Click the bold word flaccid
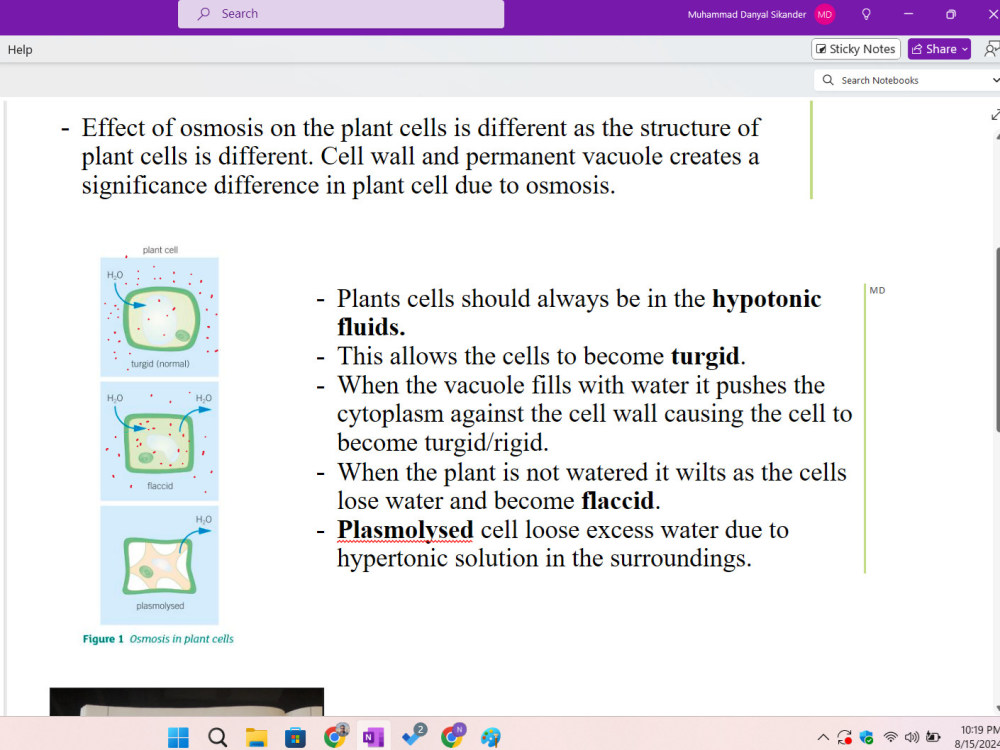The width and height of the screenshot is (1000, 750). (617, 501)
